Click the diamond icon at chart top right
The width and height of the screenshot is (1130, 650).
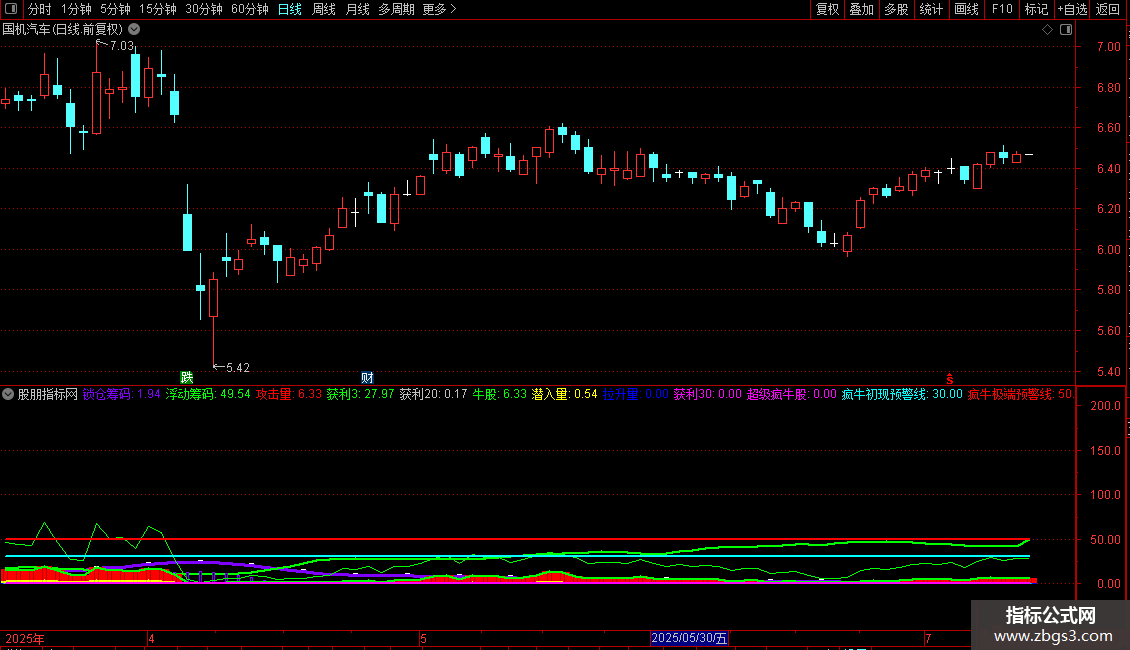click(x=1048, y=30)
